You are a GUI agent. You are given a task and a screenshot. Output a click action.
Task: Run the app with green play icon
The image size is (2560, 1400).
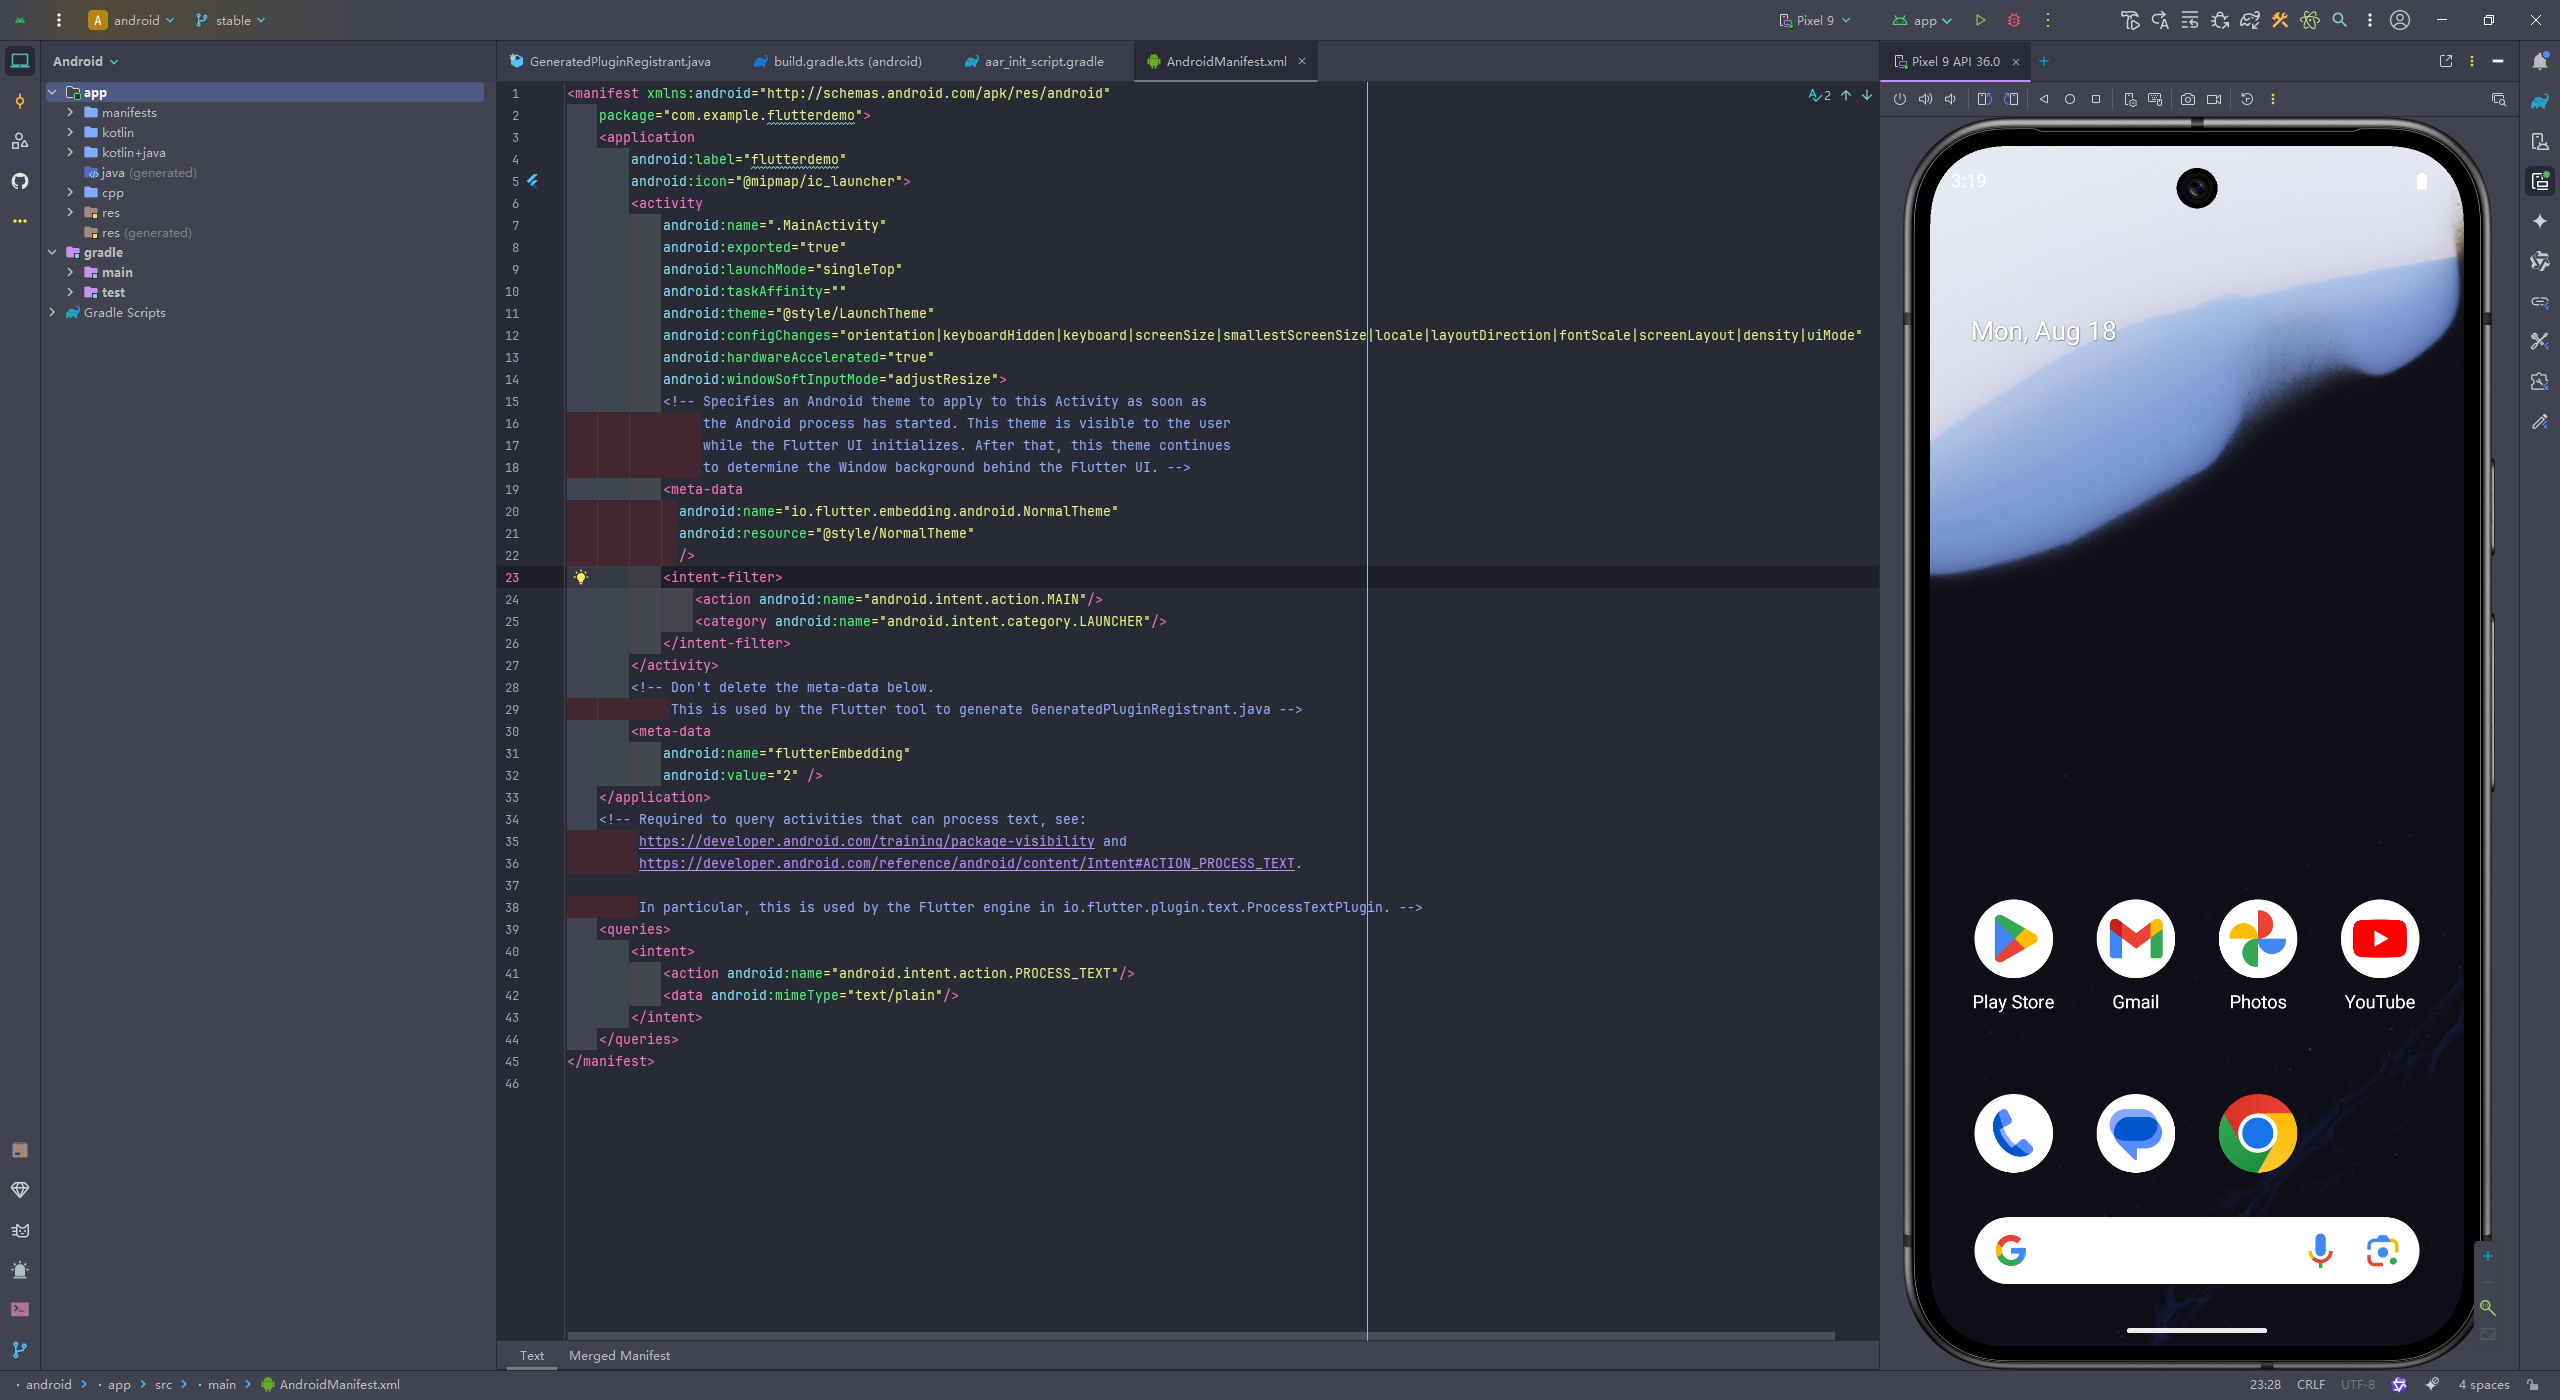click(1980, 20)
